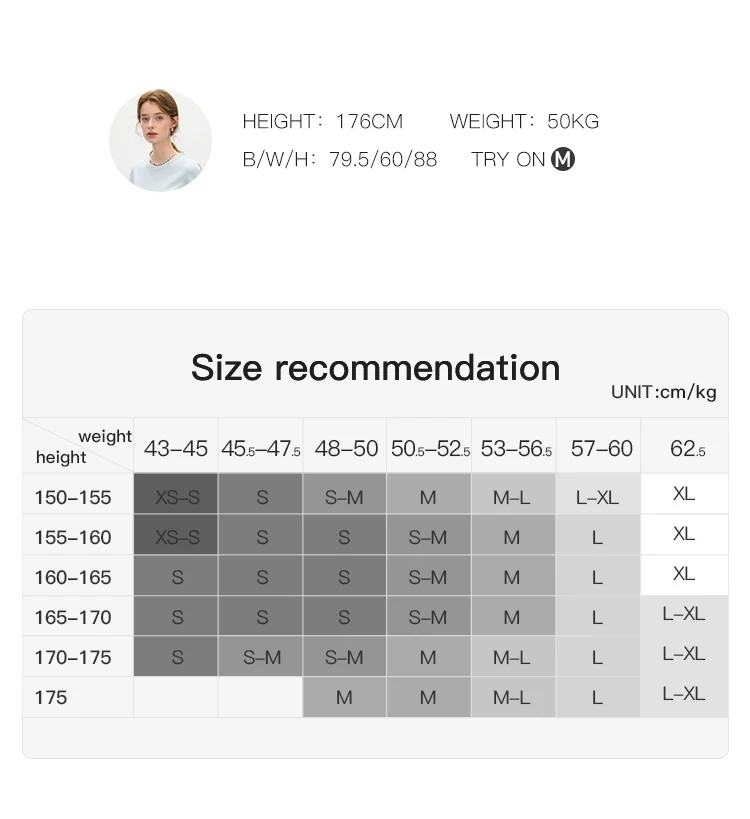Click the Size recommendation heading
750x819 pixels.
[375, 368]
